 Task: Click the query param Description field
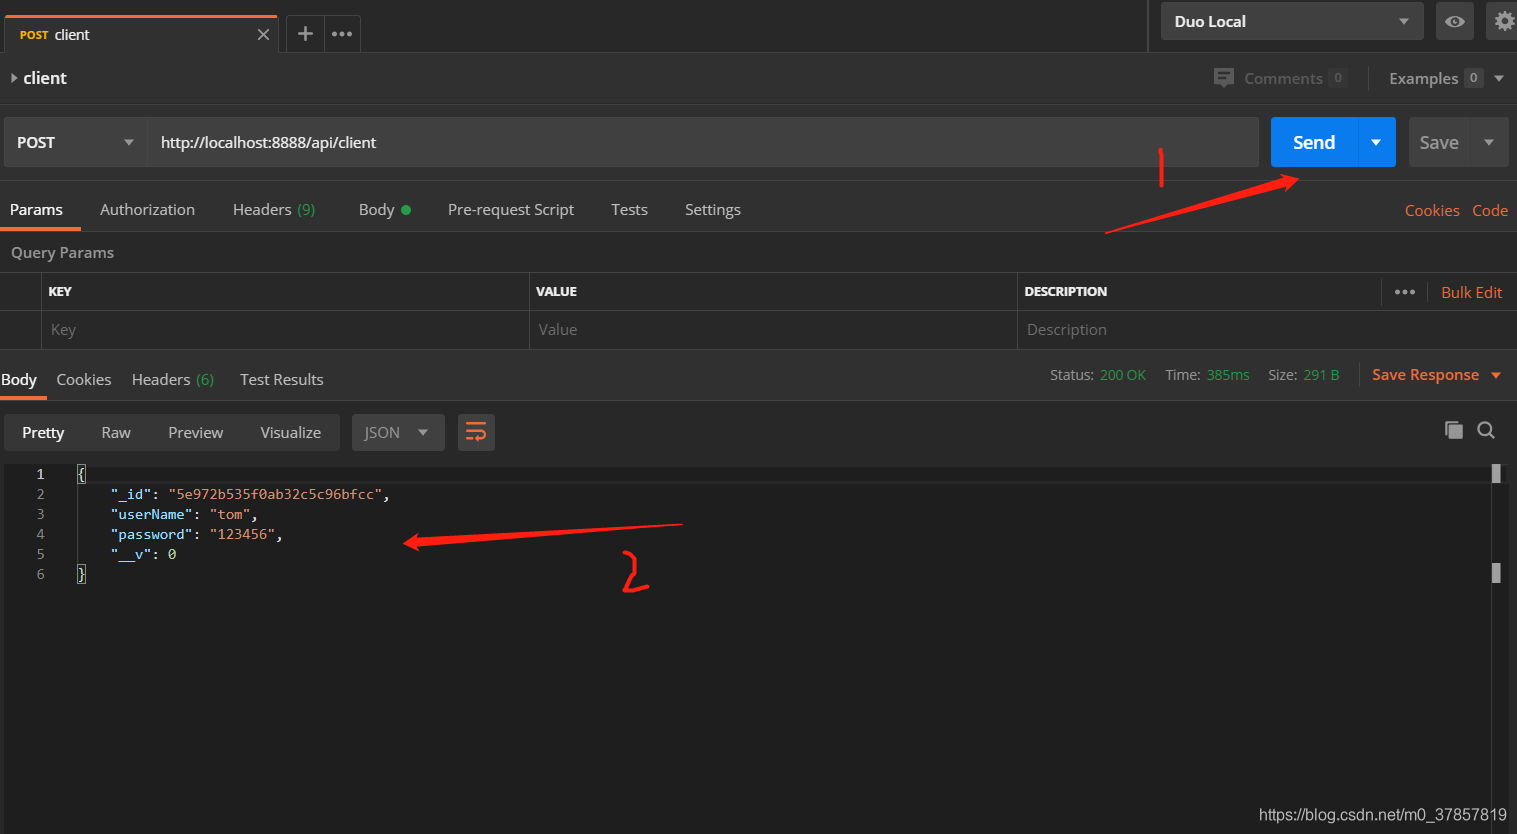tap(1265, 330)
